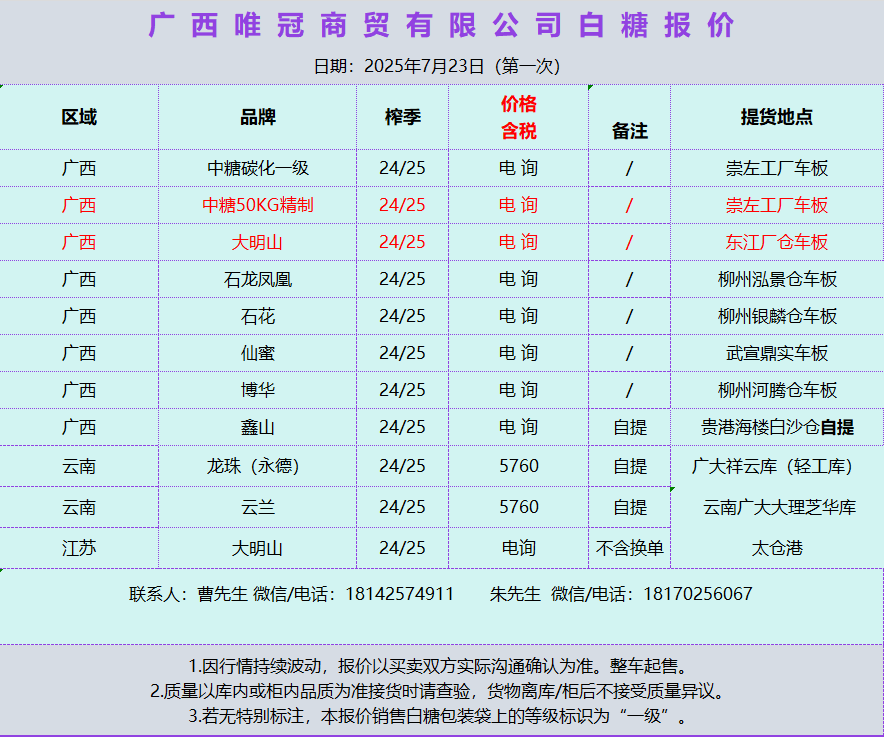Click the 区域 column header
Viewport: 884px width, 737px height.
click(x=79, y=117)
